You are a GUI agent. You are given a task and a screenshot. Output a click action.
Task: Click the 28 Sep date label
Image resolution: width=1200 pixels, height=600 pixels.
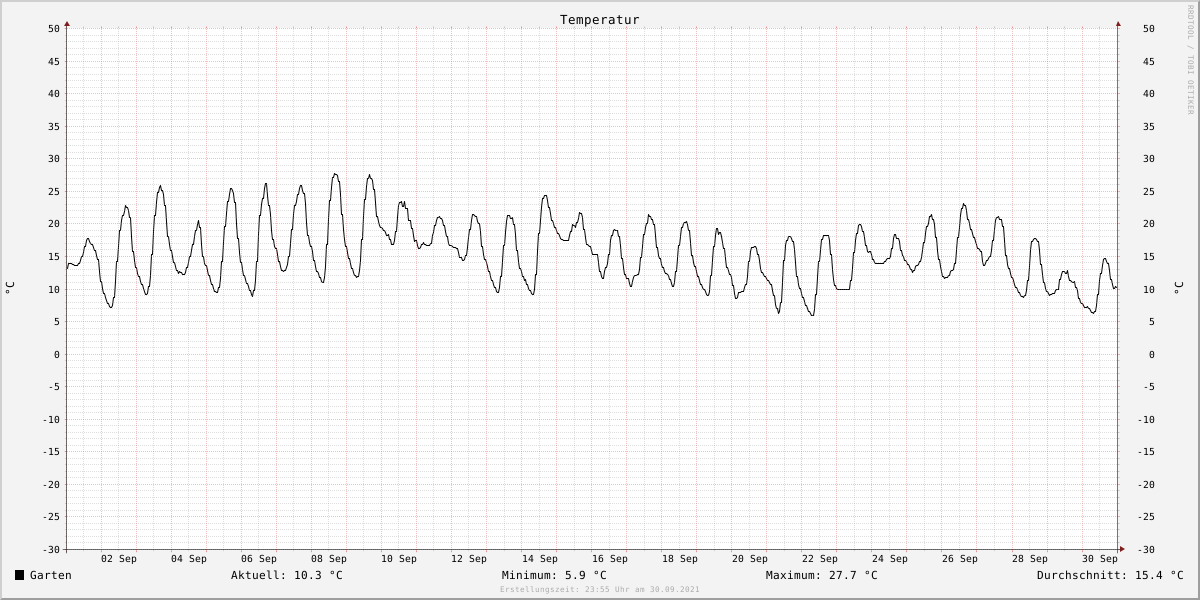tap(1030, 559)
